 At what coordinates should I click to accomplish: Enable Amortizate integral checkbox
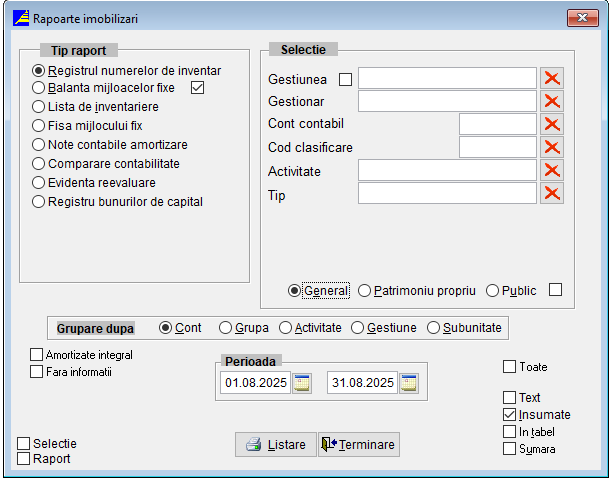(38, 355)
